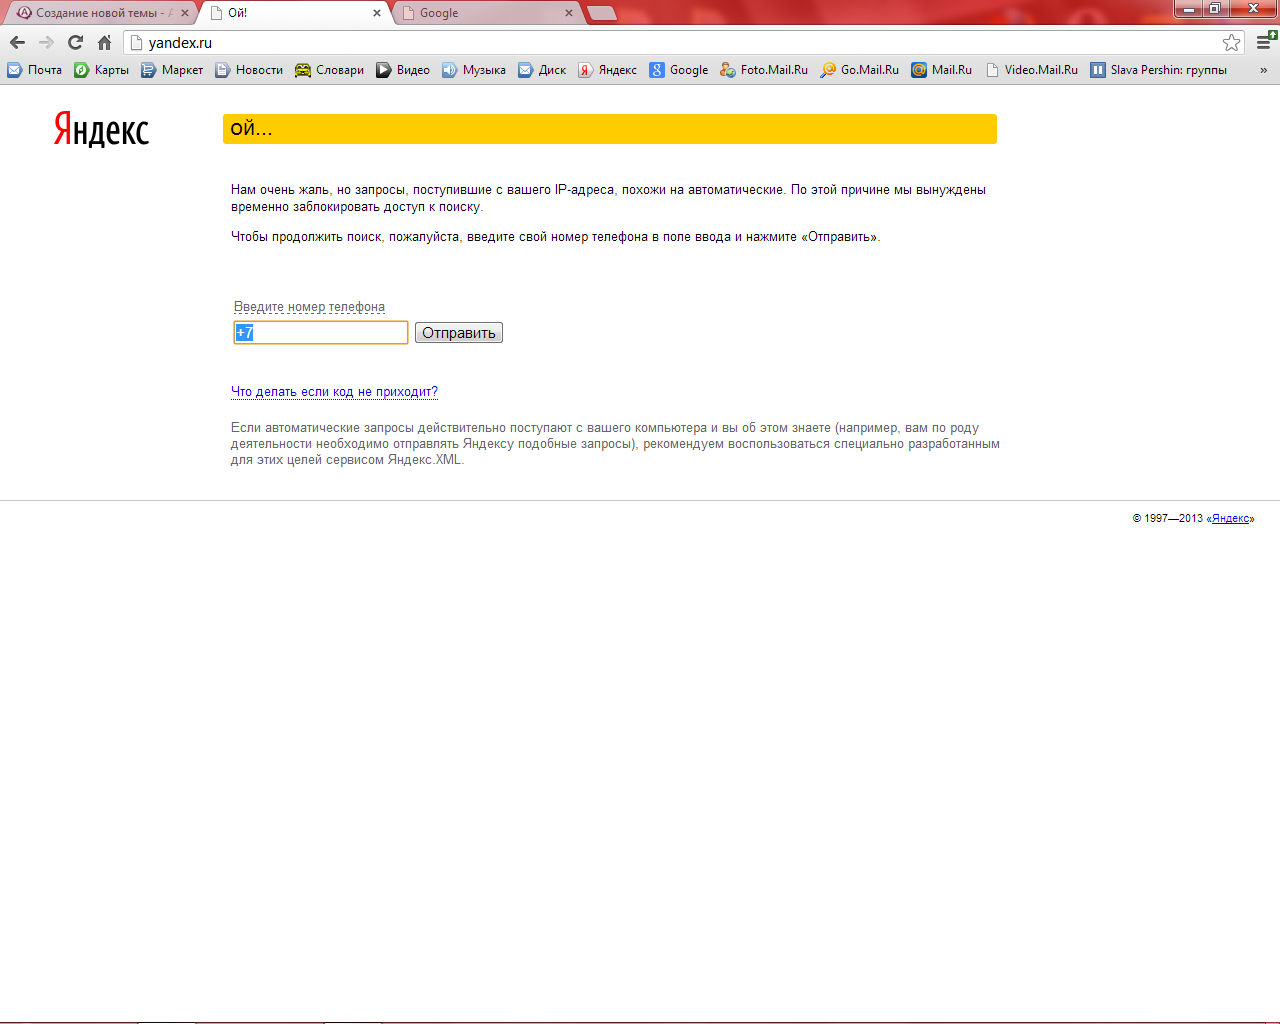The image size is (1280, 1024).
Task: Click the Введите номер телефона label
Action: point(309,307)
